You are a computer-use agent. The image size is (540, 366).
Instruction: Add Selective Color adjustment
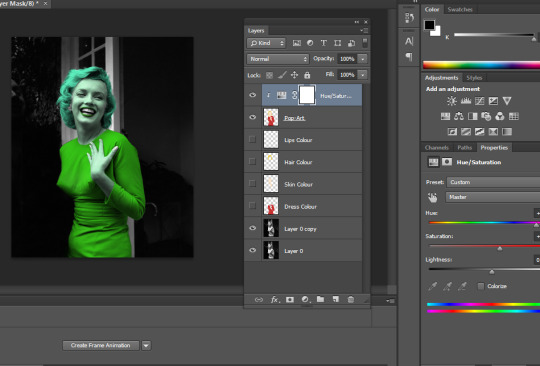tap(493, 132)
